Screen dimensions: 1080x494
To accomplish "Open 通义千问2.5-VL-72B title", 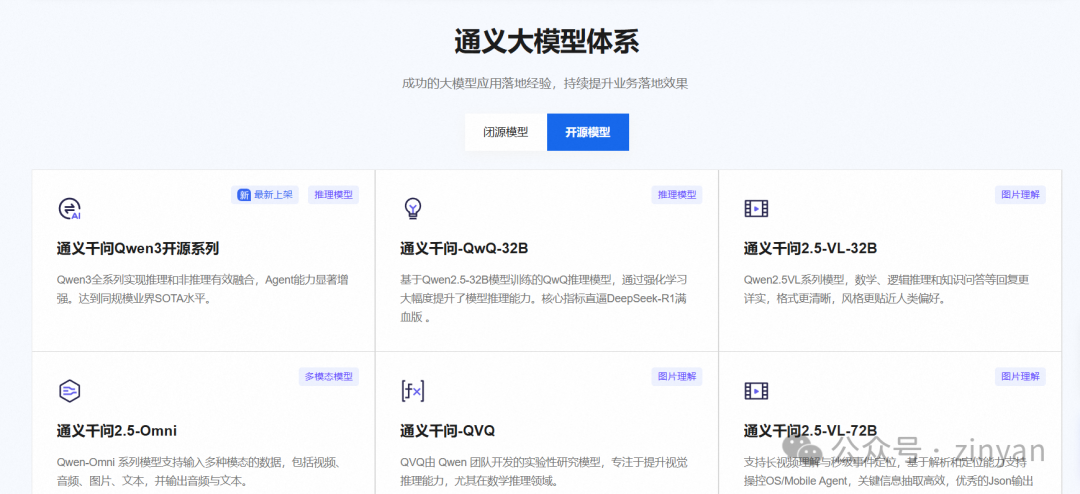I will (x=810, y=431).
